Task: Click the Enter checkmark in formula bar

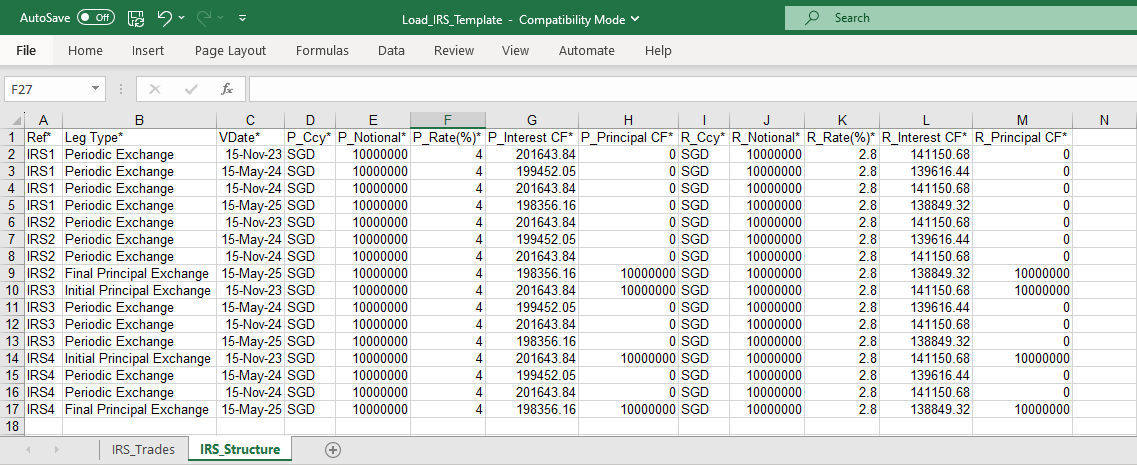Action: 190,89
